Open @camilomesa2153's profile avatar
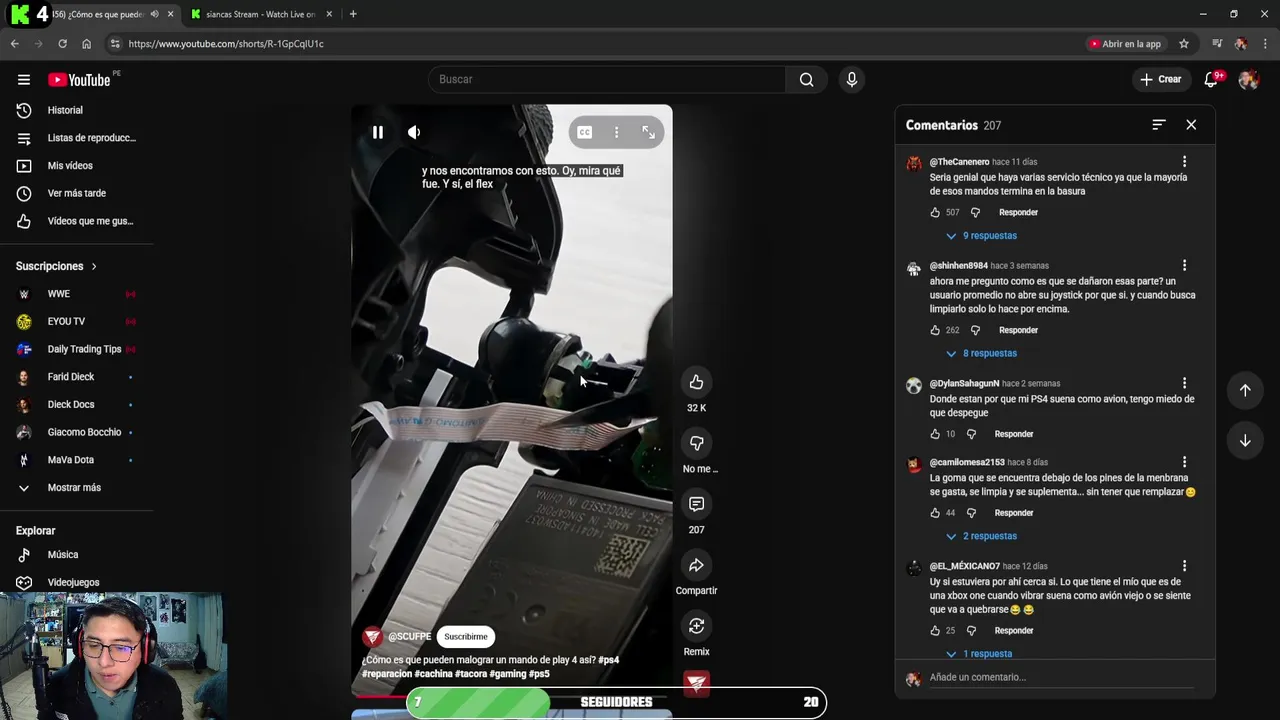The height and width of the screenshot is (720, 1280). [x=914, y=465]
